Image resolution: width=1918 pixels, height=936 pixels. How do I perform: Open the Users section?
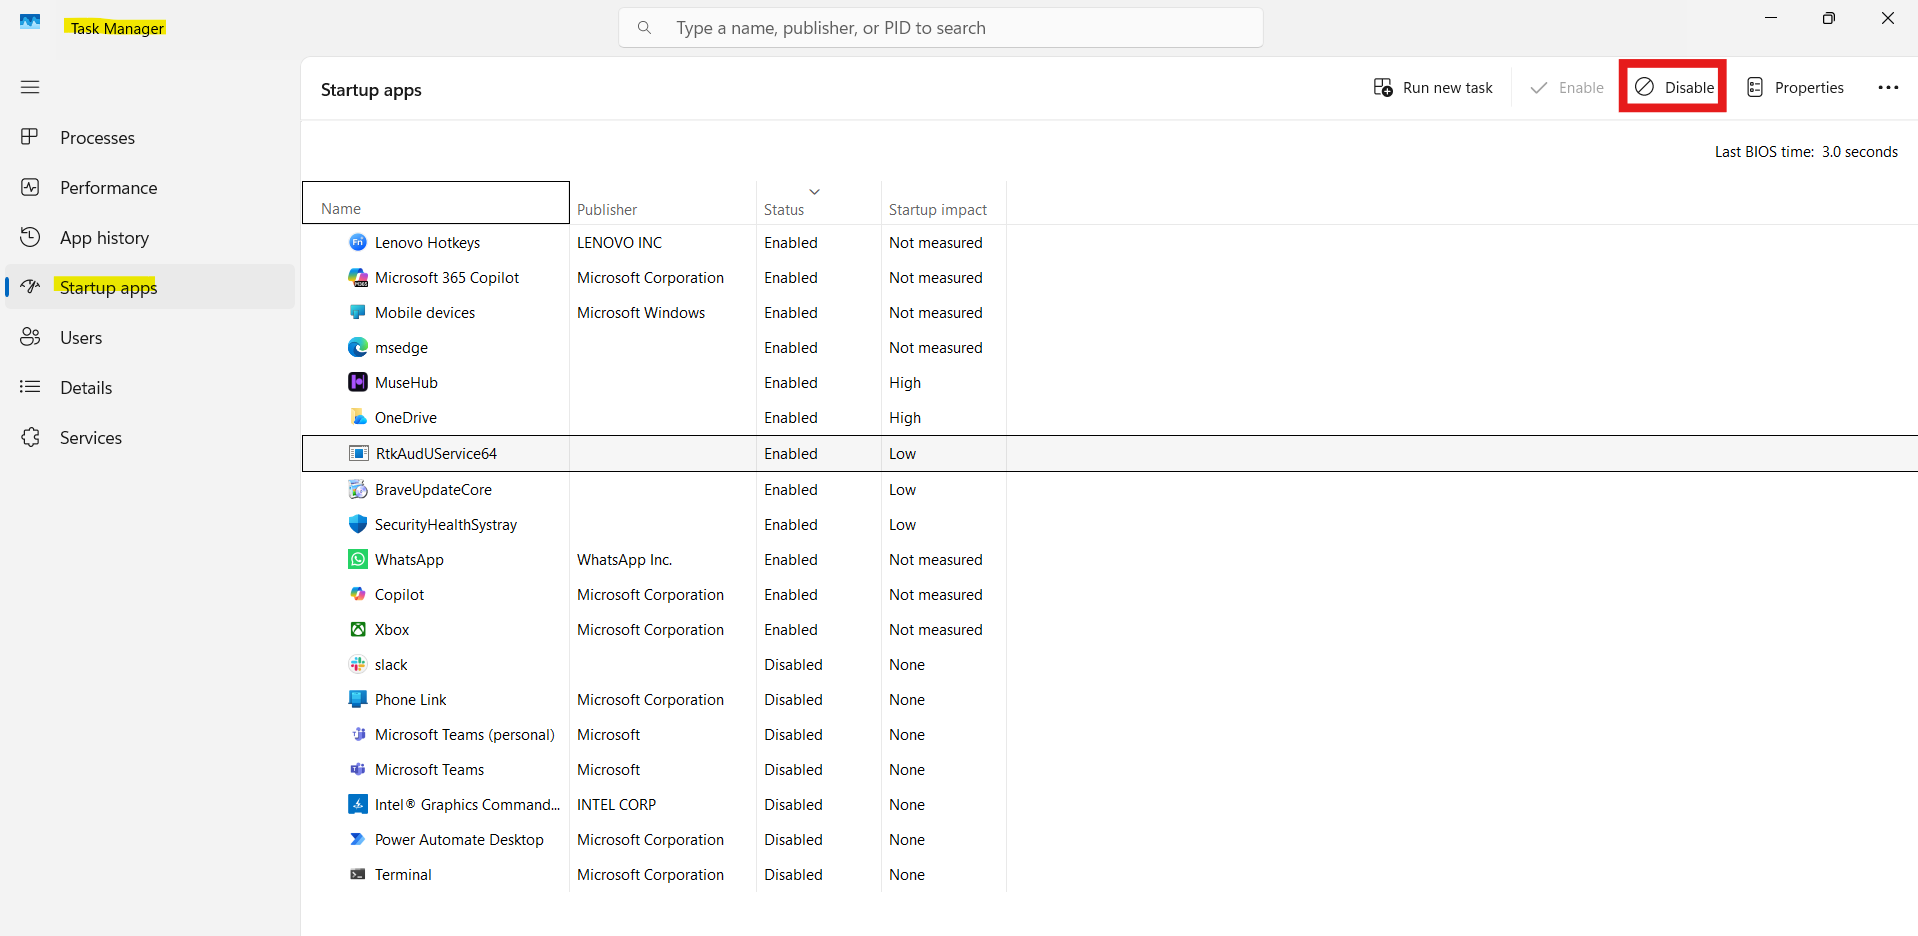point(81,337)
